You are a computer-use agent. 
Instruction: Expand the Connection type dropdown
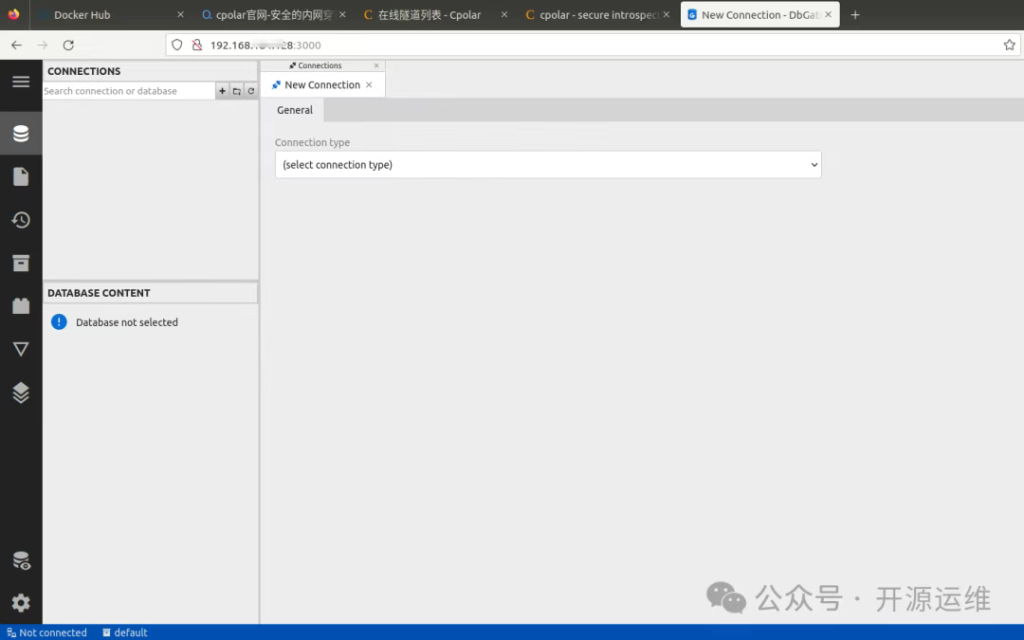547,165
